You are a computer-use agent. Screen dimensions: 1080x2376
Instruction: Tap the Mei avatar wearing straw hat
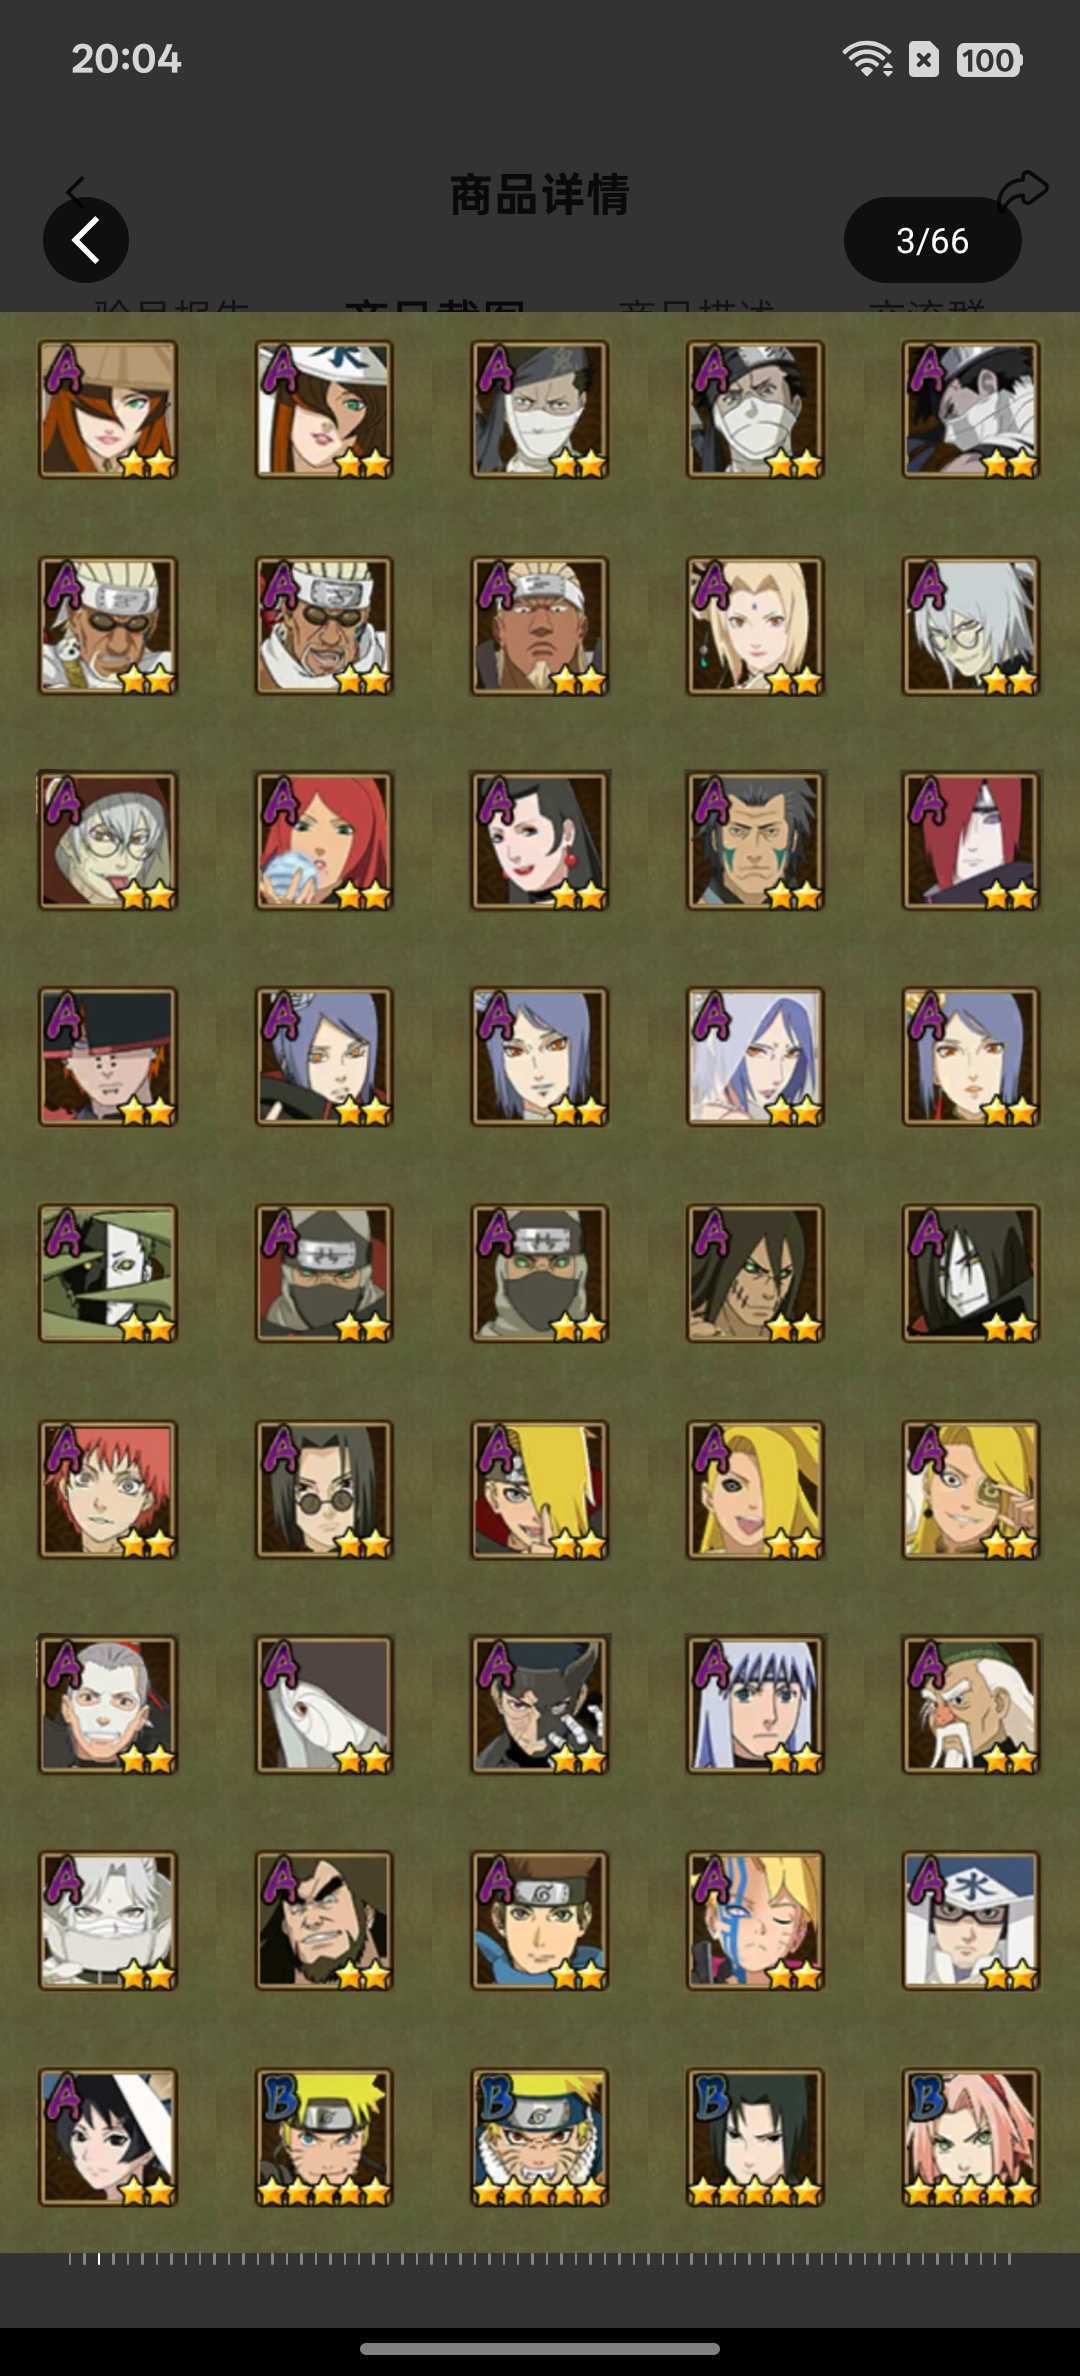pyautogui.click(x=108, y=410)
